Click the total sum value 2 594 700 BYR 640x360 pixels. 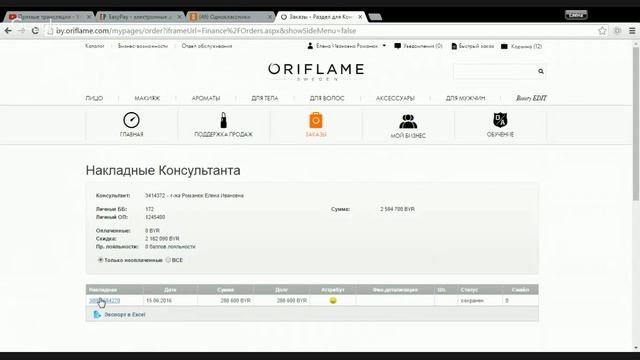[398, 209]
